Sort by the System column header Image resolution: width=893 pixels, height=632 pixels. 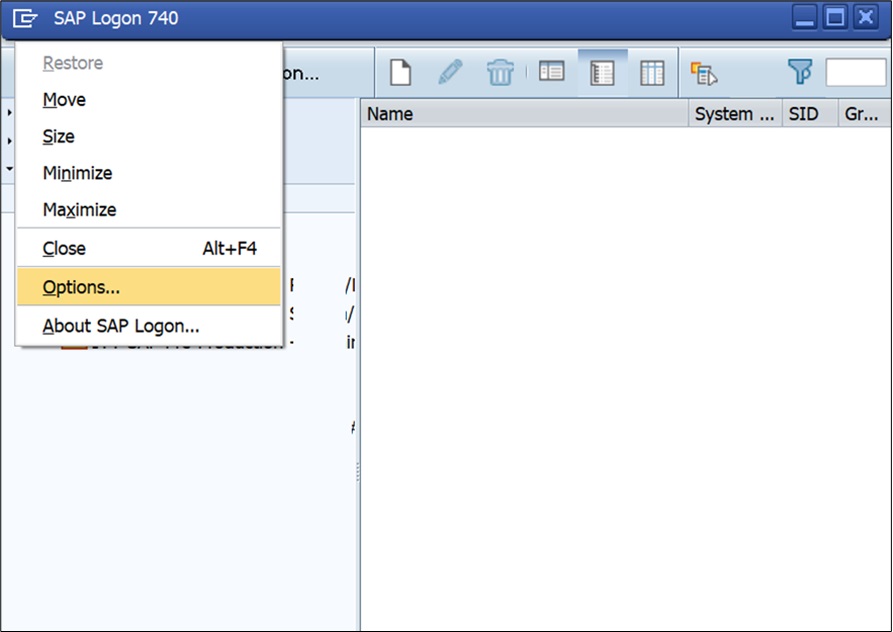click(735, 114)
